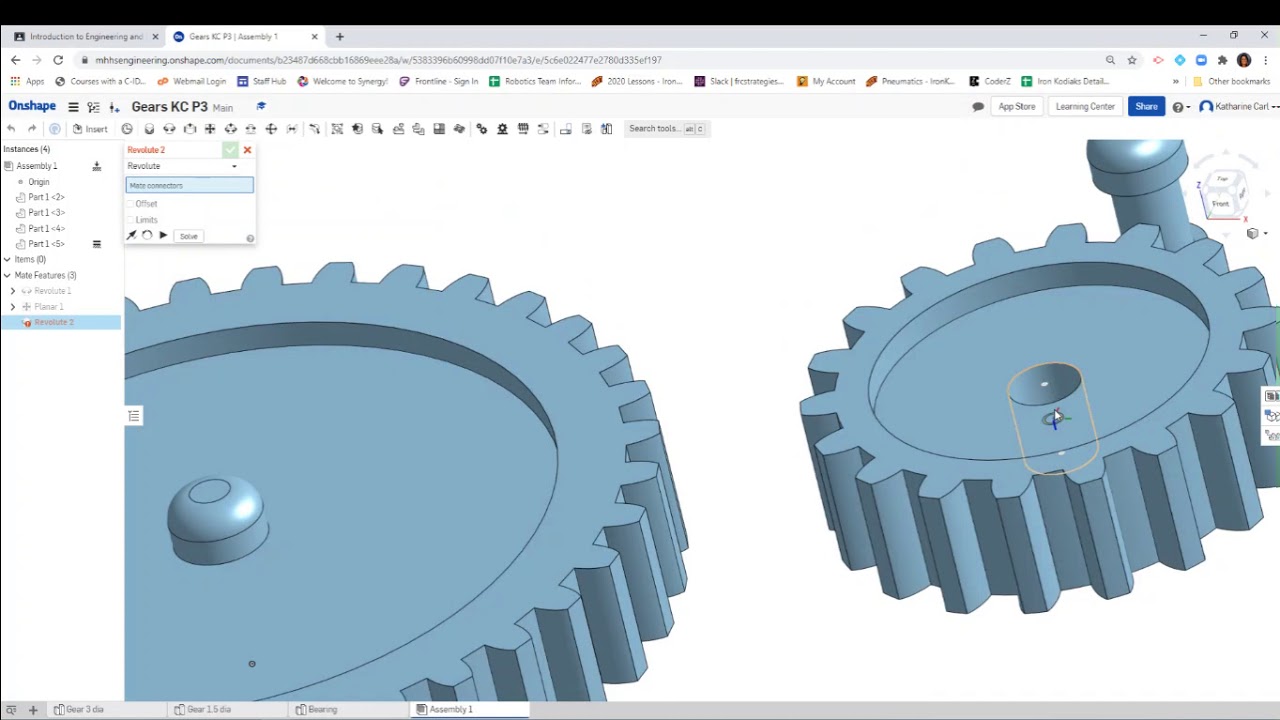Select the Tangent mate tool
This screenshot has width=1280, height=720.
coord(314,129)
